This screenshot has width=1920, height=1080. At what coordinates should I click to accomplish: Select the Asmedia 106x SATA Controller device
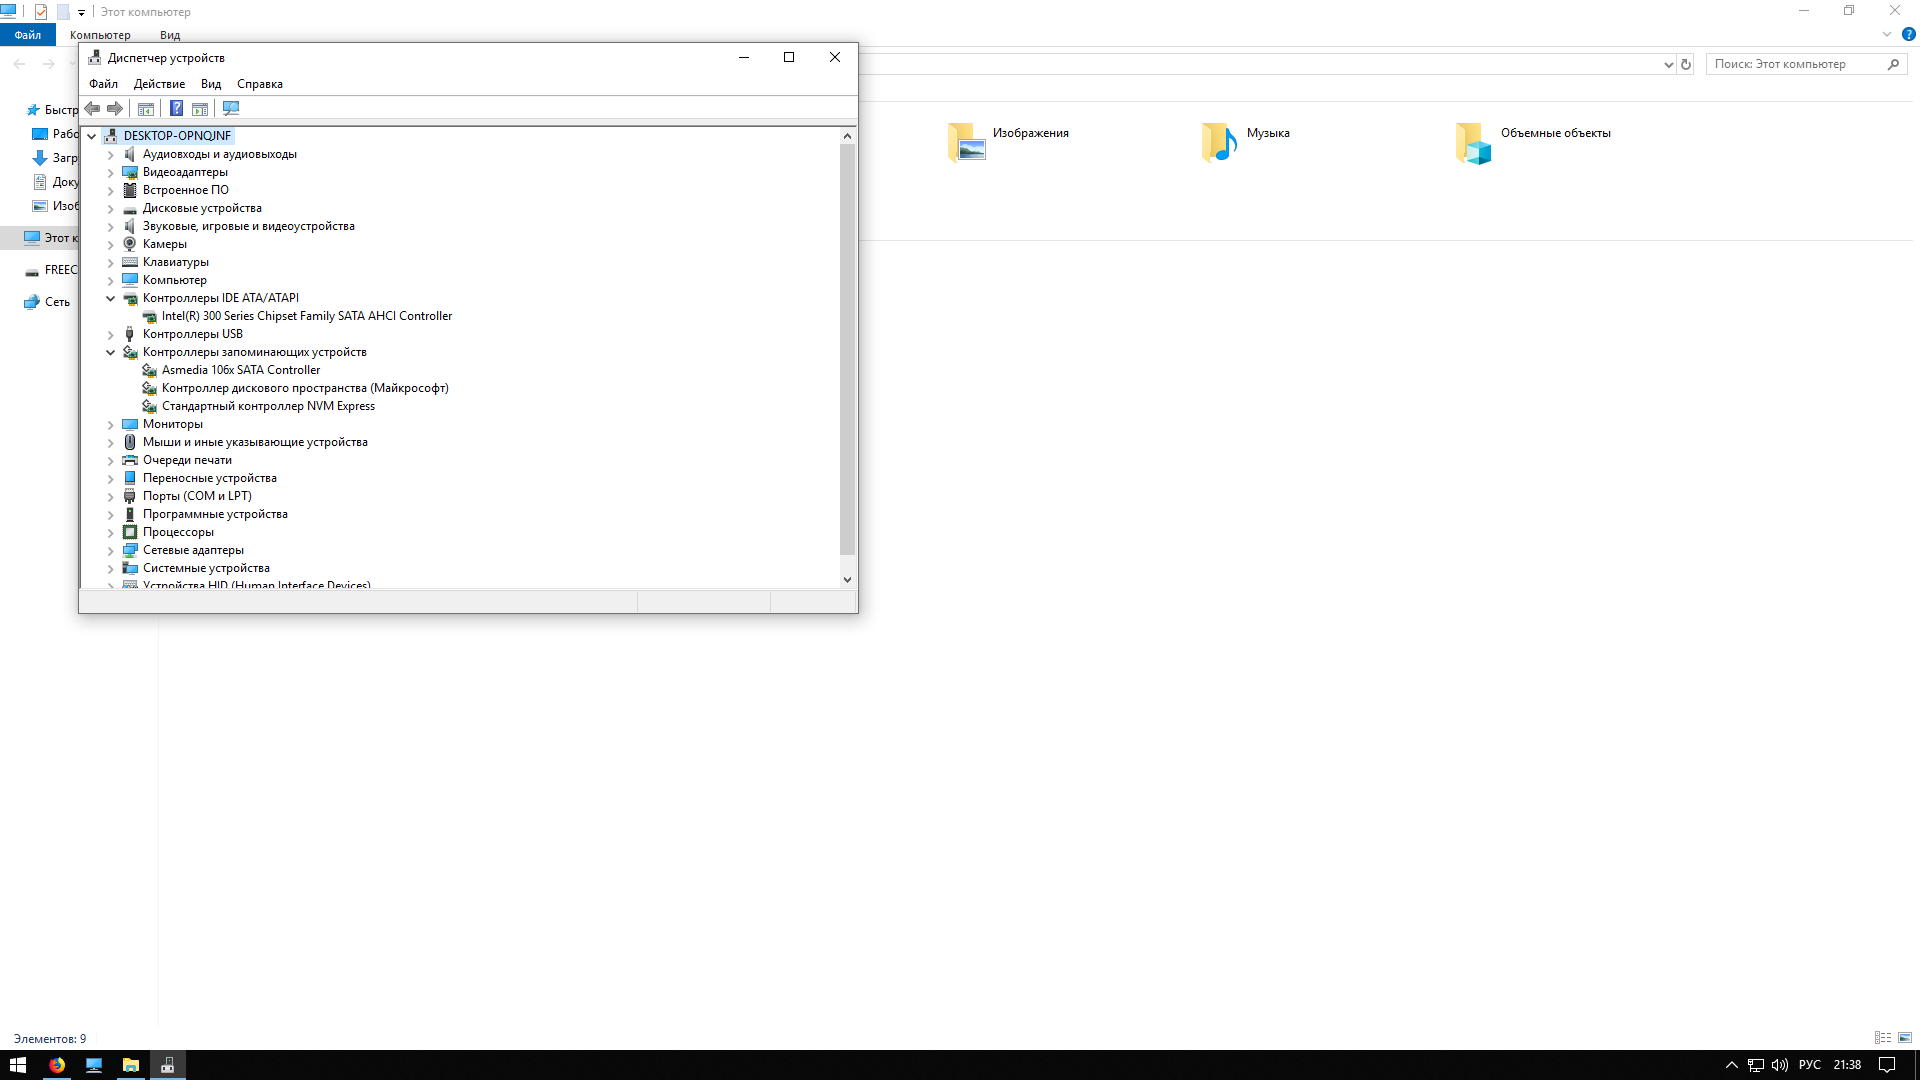click(240, 370)
